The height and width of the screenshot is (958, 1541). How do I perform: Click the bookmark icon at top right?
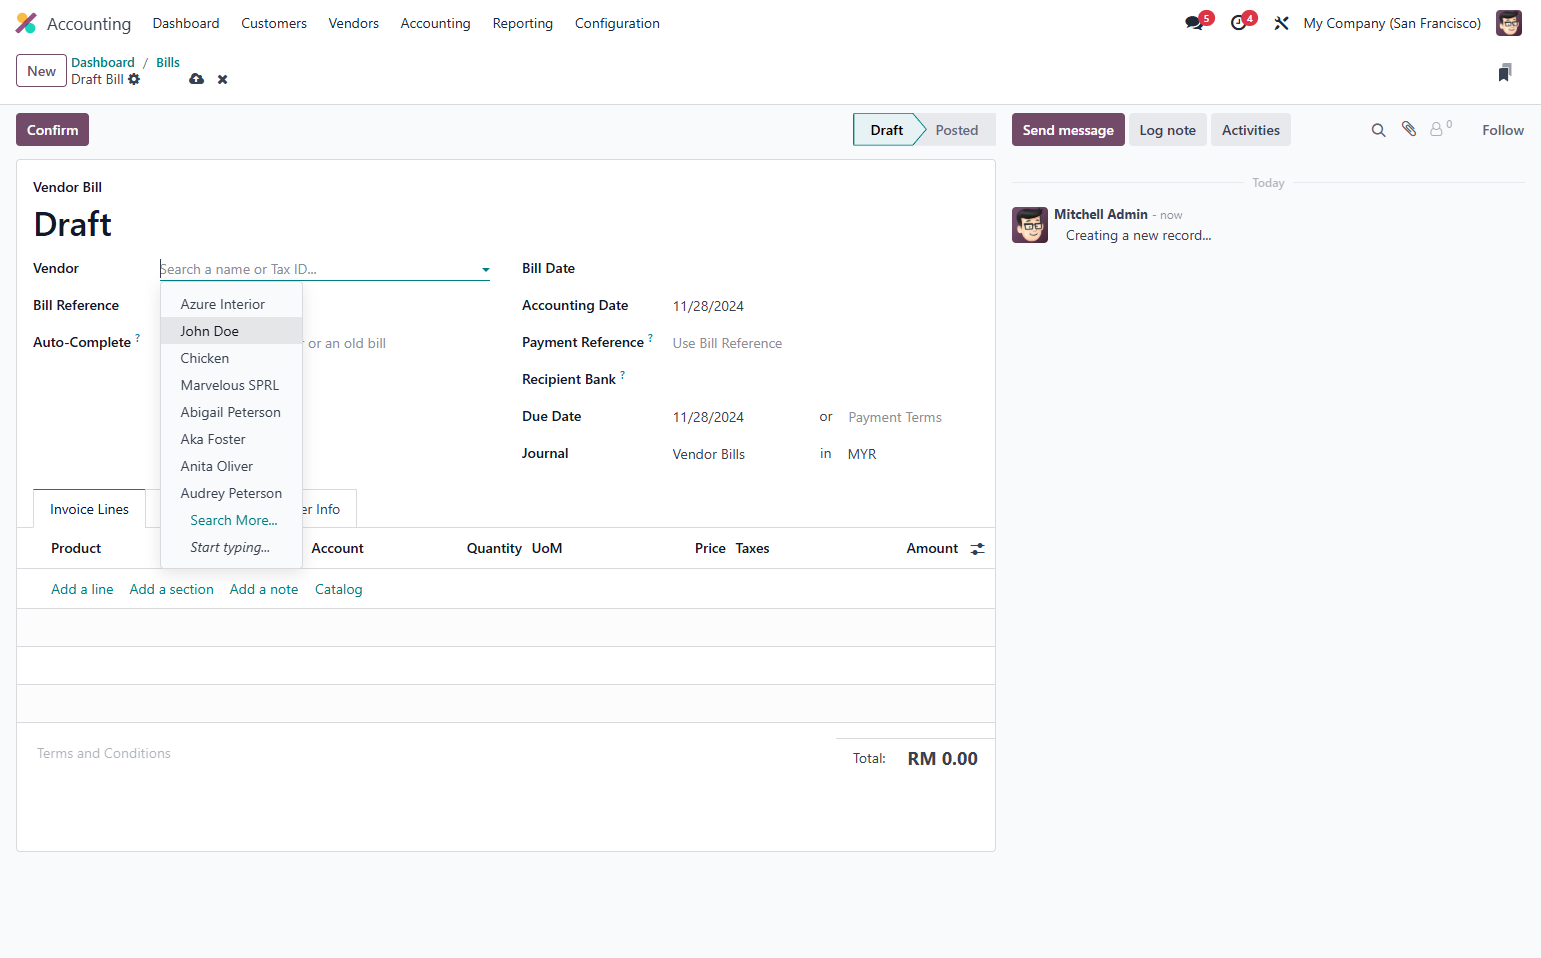coord(1505,72)
